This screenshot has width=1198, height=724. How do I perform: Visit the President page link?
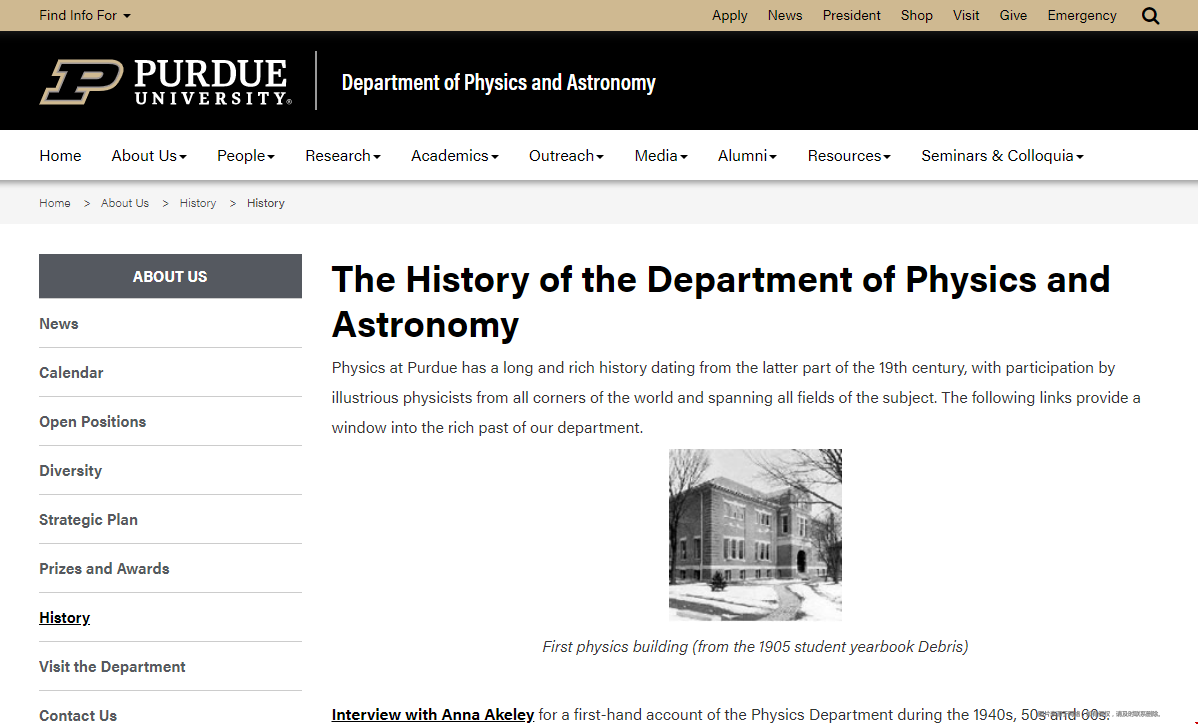coord(851,15)
